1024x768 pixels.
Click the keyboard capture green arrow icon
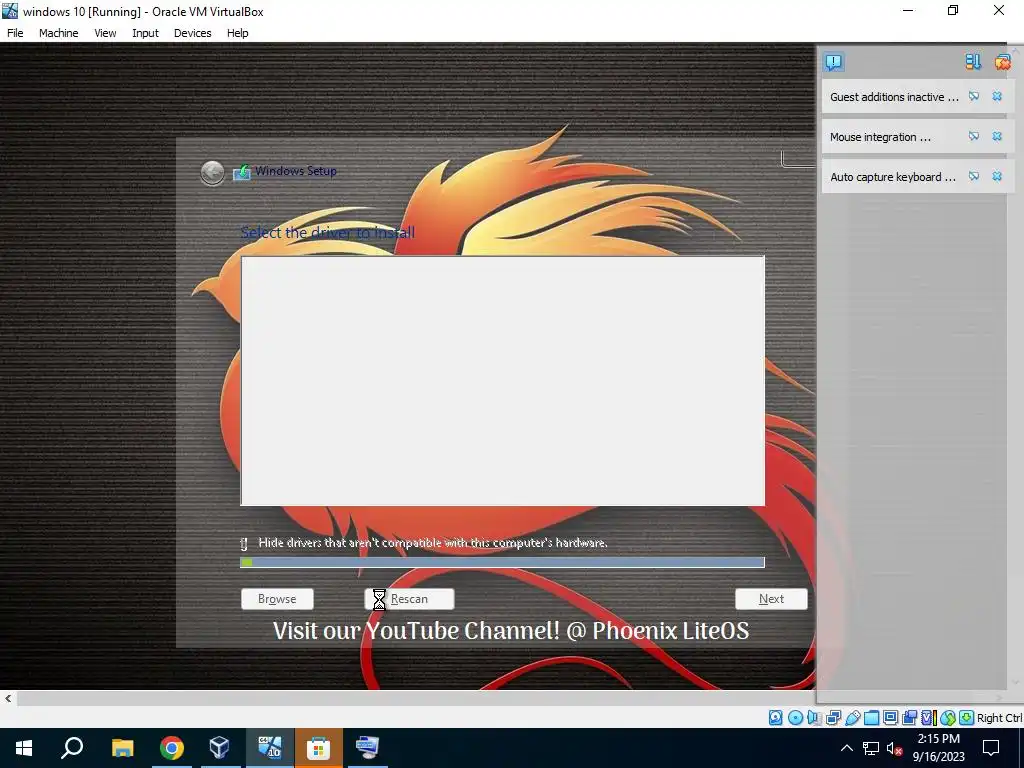[x=967, y=718]
